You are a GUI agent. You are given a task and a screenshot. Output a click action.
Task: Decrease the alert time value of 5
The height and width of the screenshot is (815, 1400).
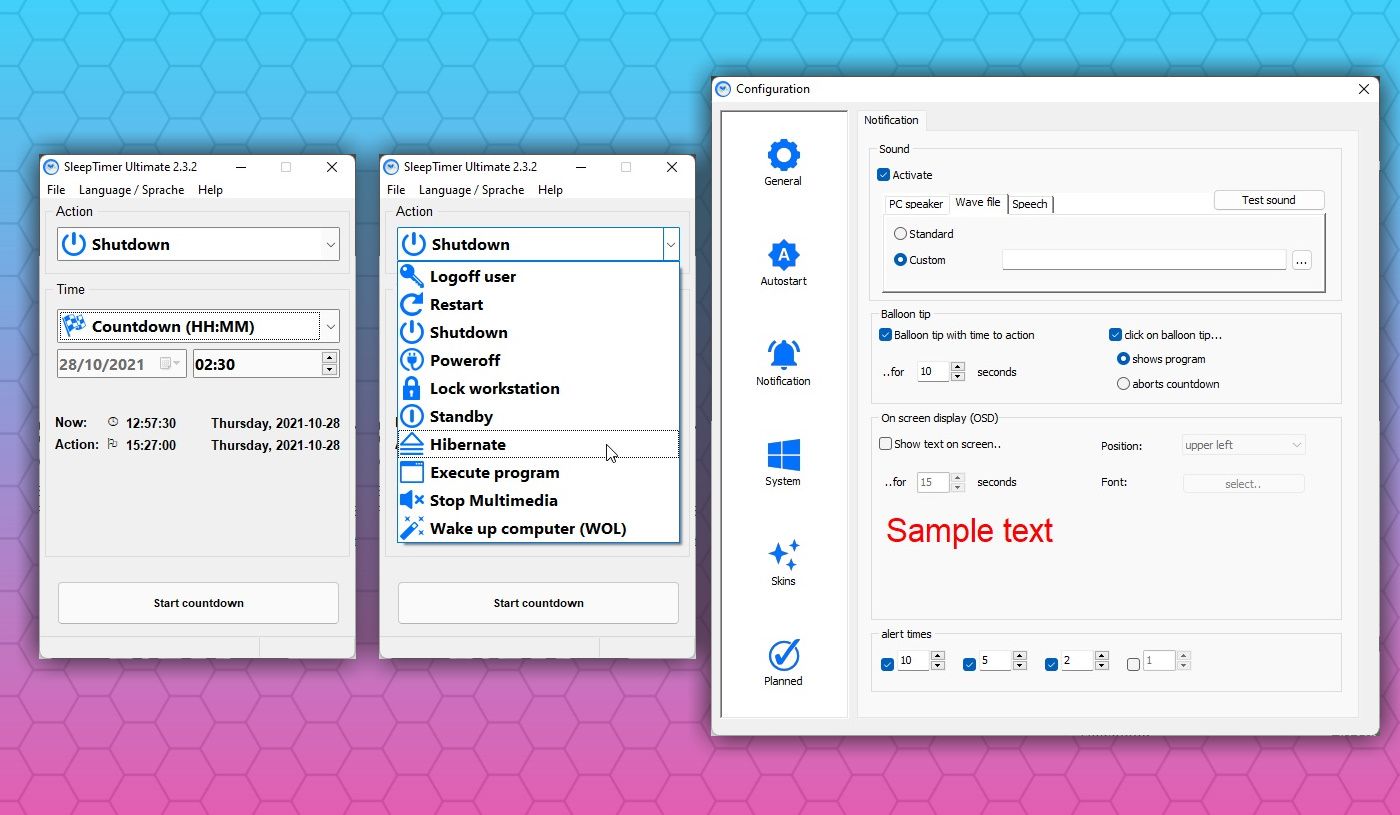click(x=1019, y=665)
